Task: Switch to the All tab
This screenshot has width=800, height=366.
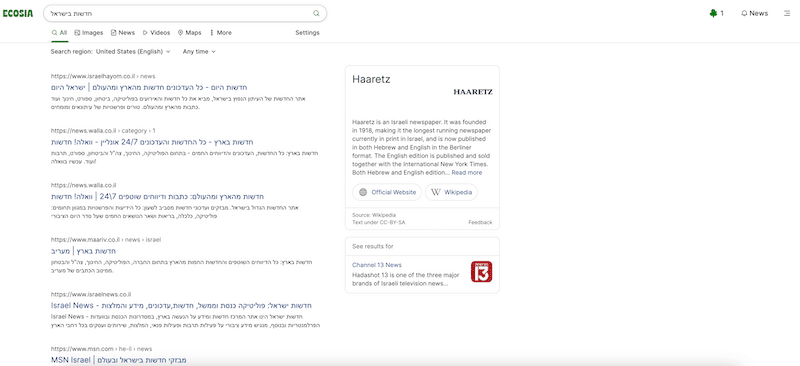Action: (59, 33)
